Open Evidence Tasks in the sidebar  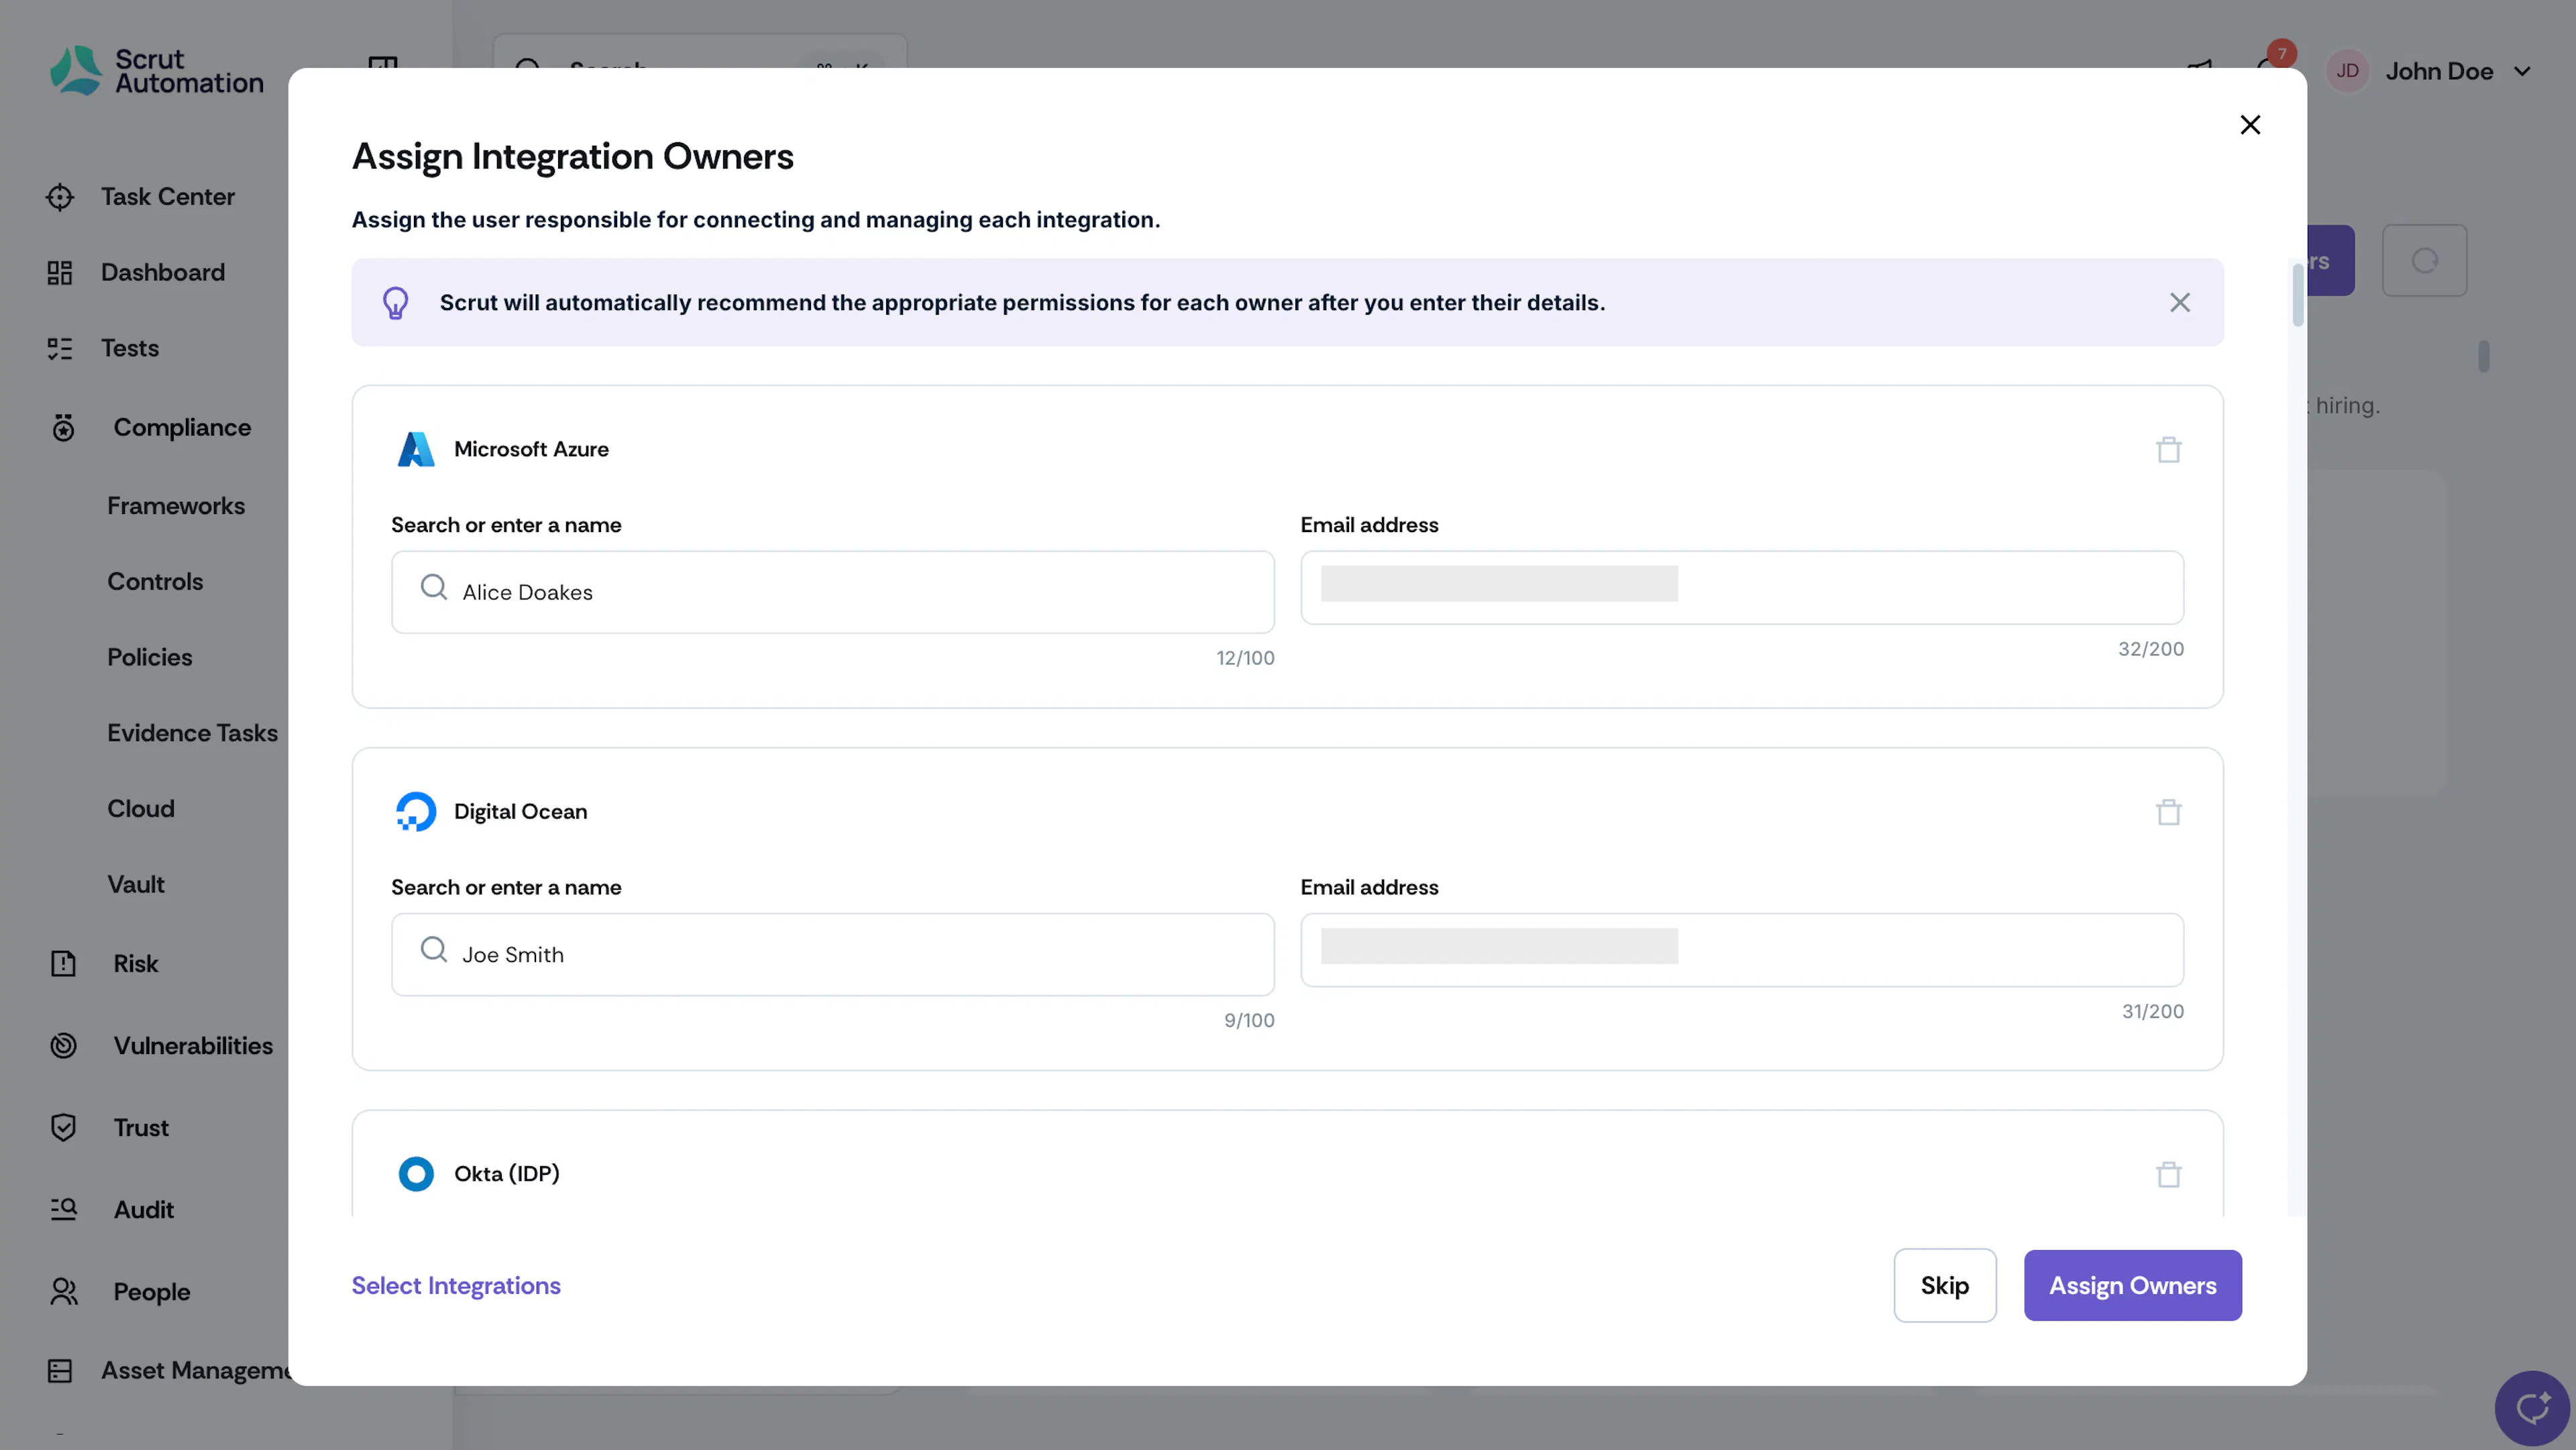[193, 733]
